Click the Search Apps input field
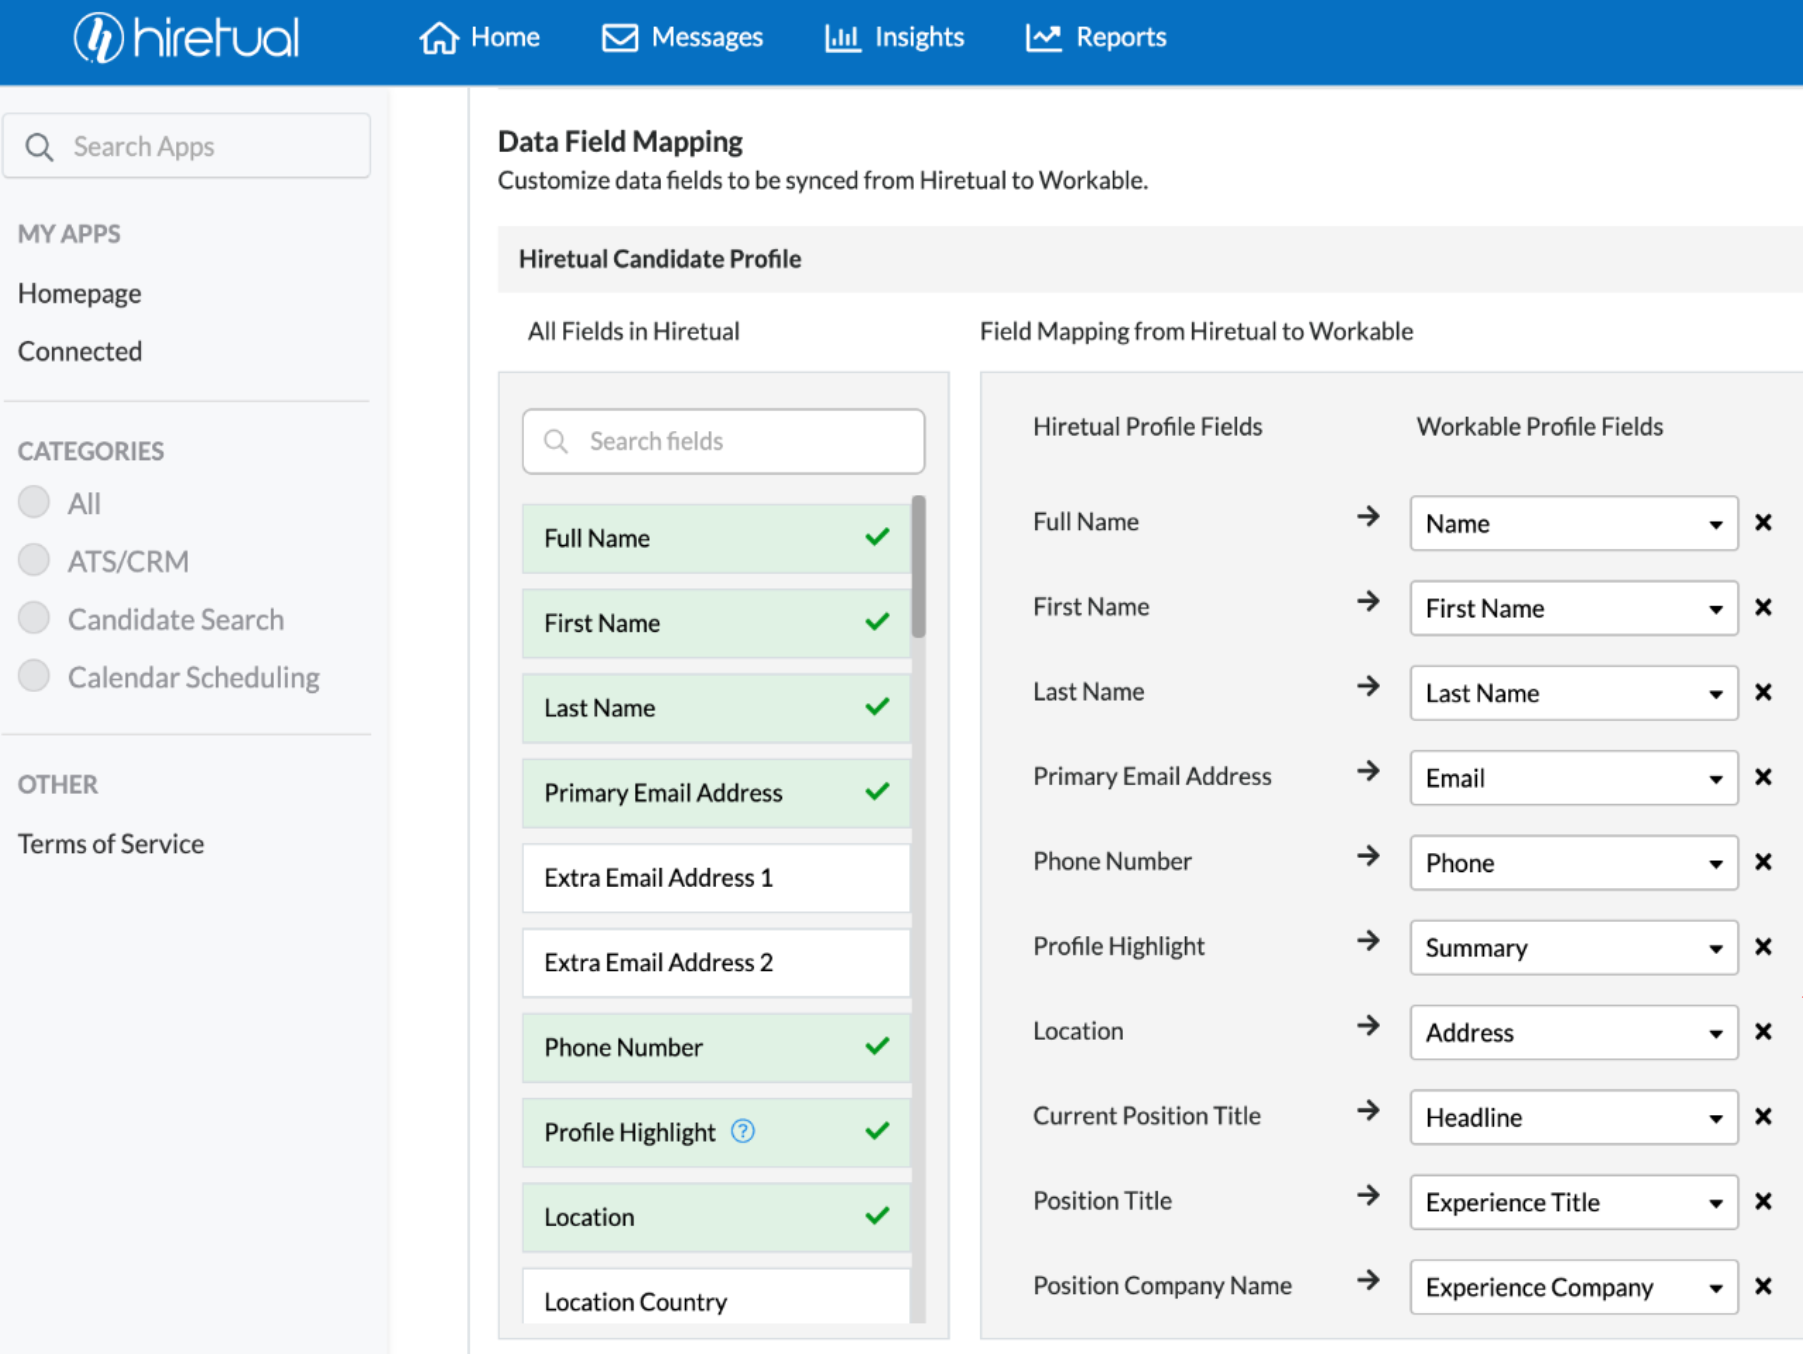Image resolution: width=1803 pixels, height=1354 pixels. tap(187, 146)
